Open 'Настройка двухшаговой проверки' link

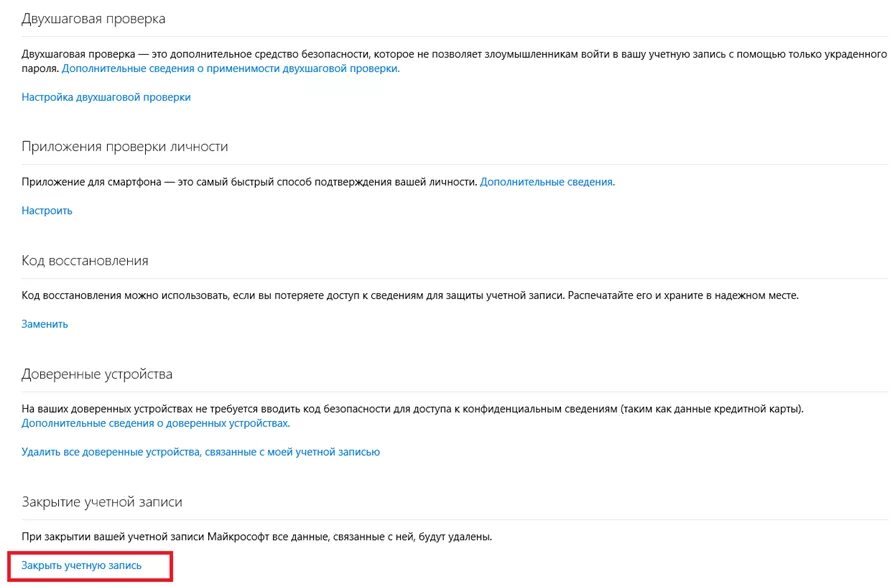[x=106, y=97]
